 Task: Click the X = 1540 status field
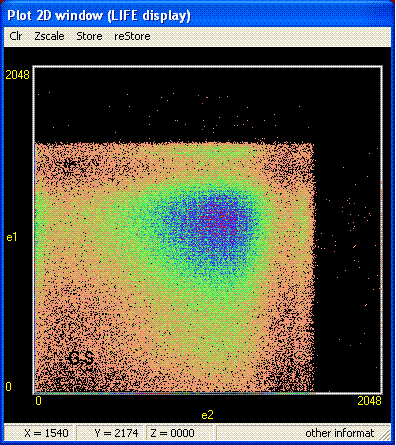[x=41, y=433]
